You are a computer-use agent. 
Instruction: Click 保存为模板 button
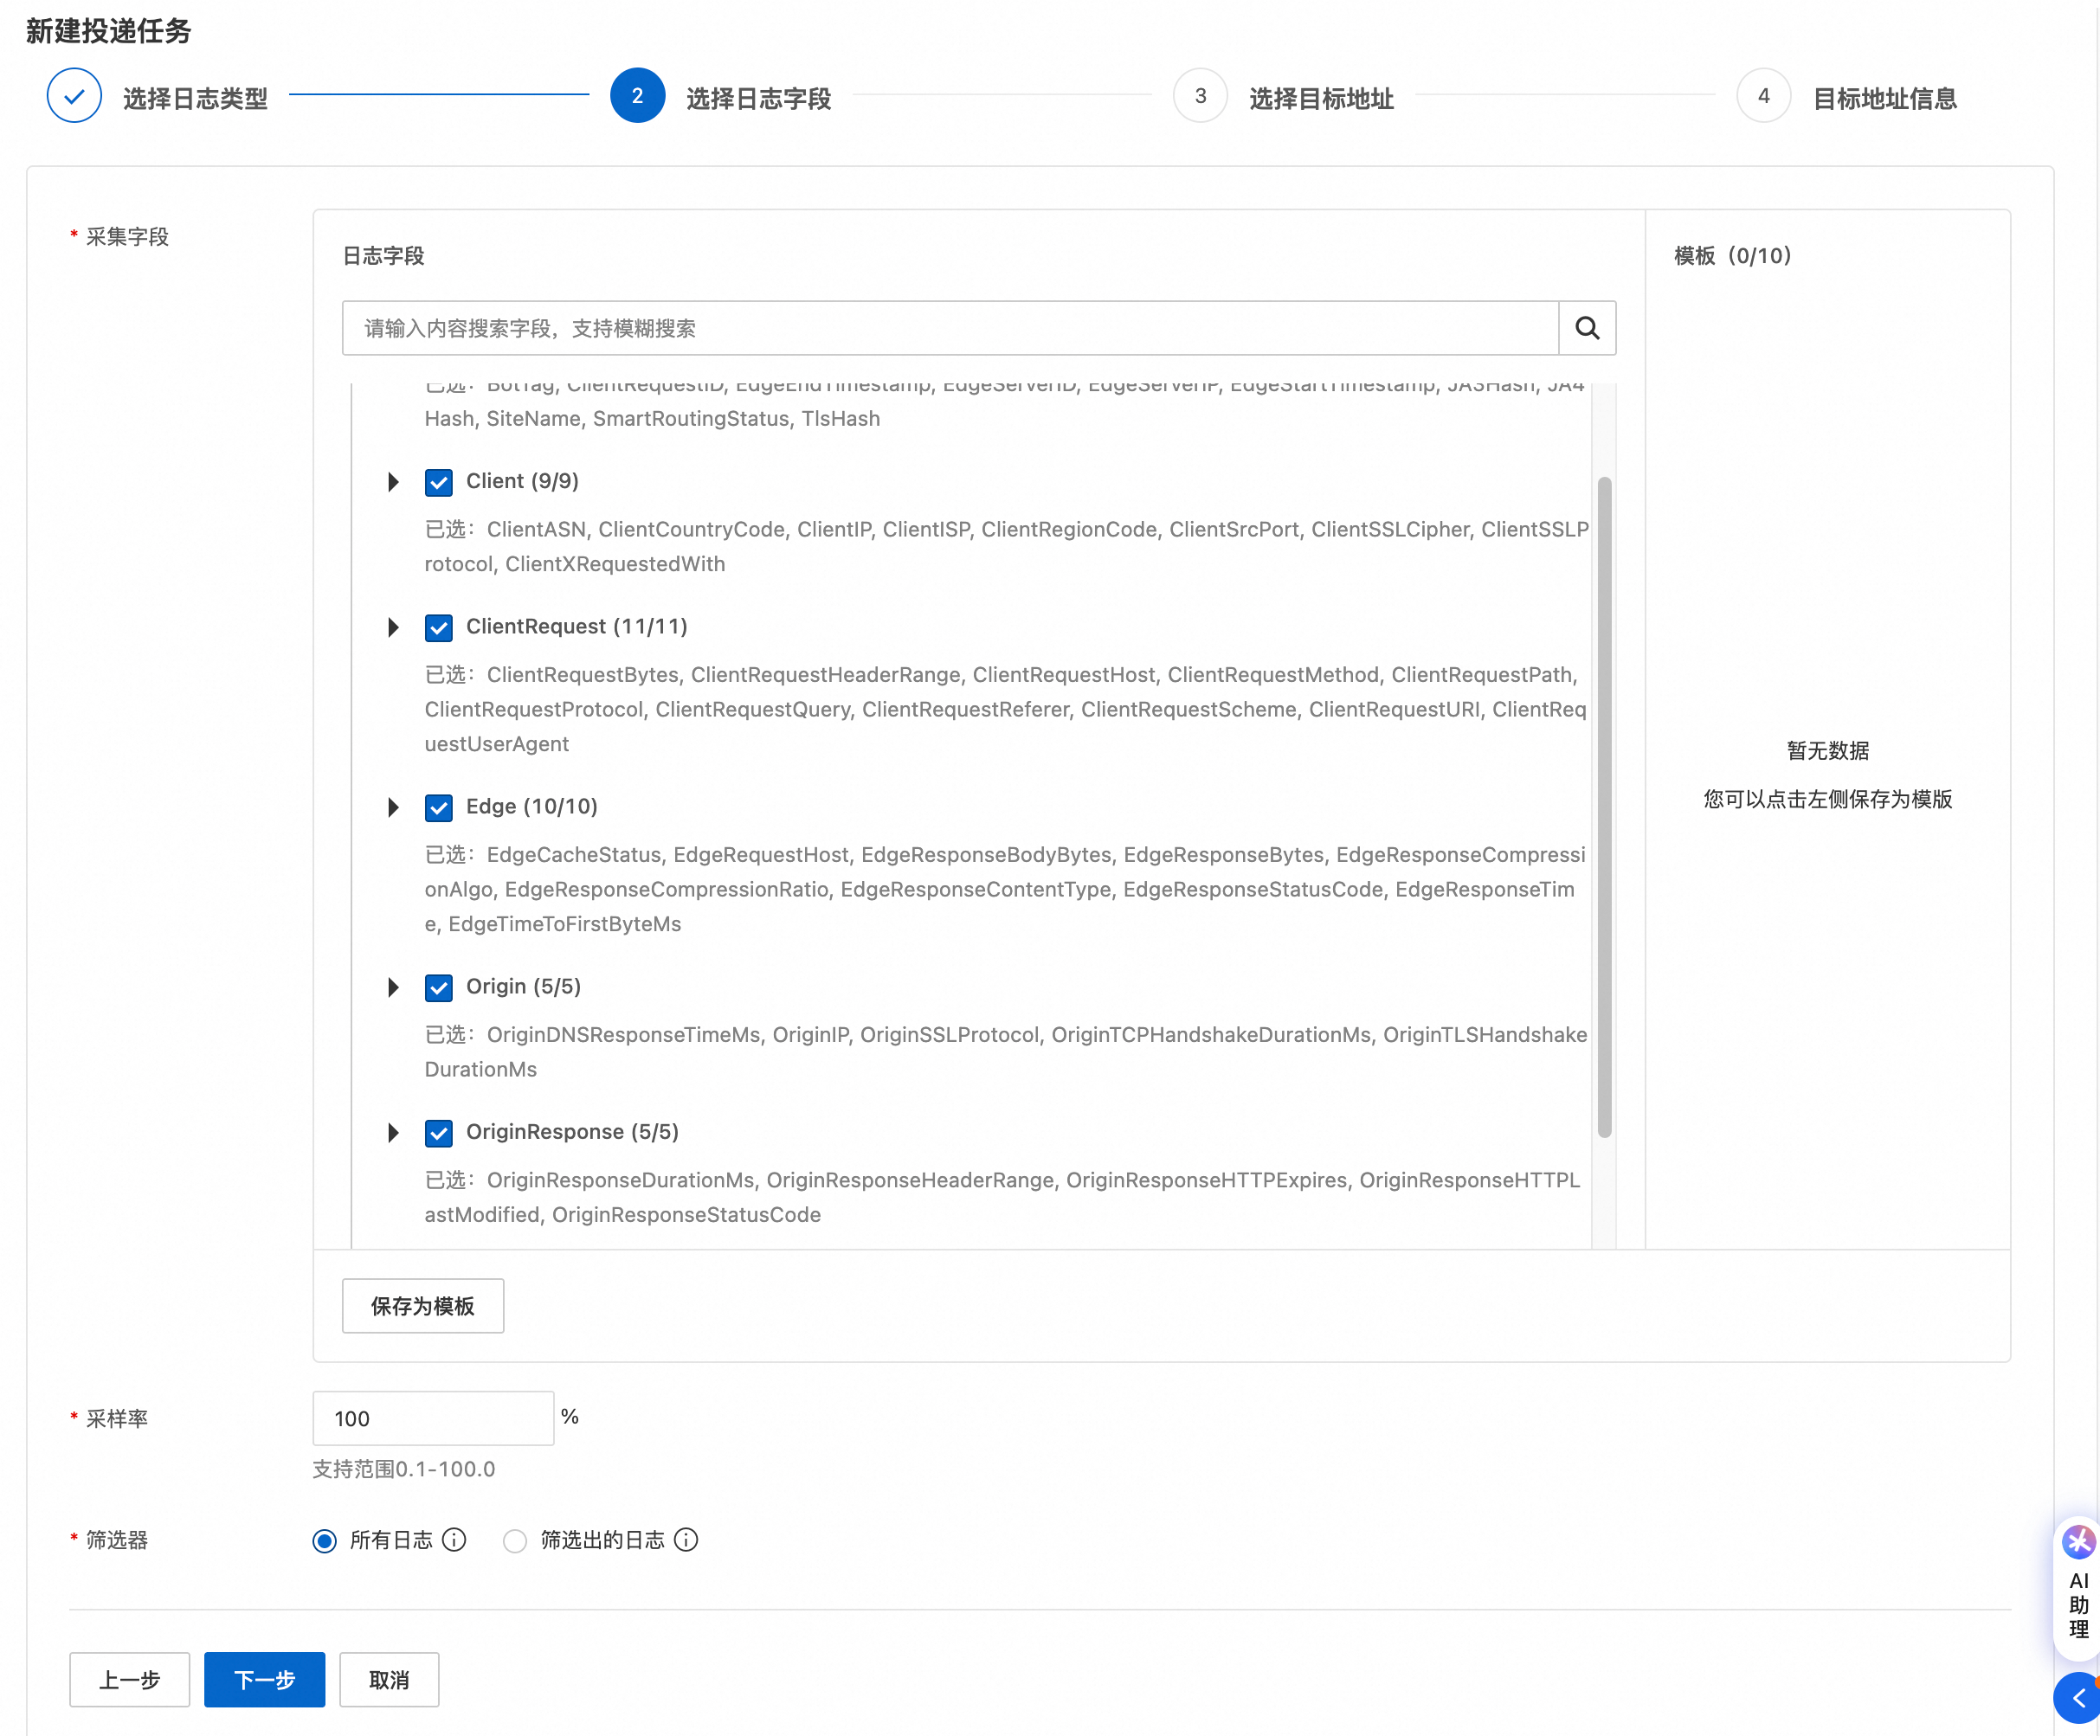pyautogui.click(x=423, y=1305)
